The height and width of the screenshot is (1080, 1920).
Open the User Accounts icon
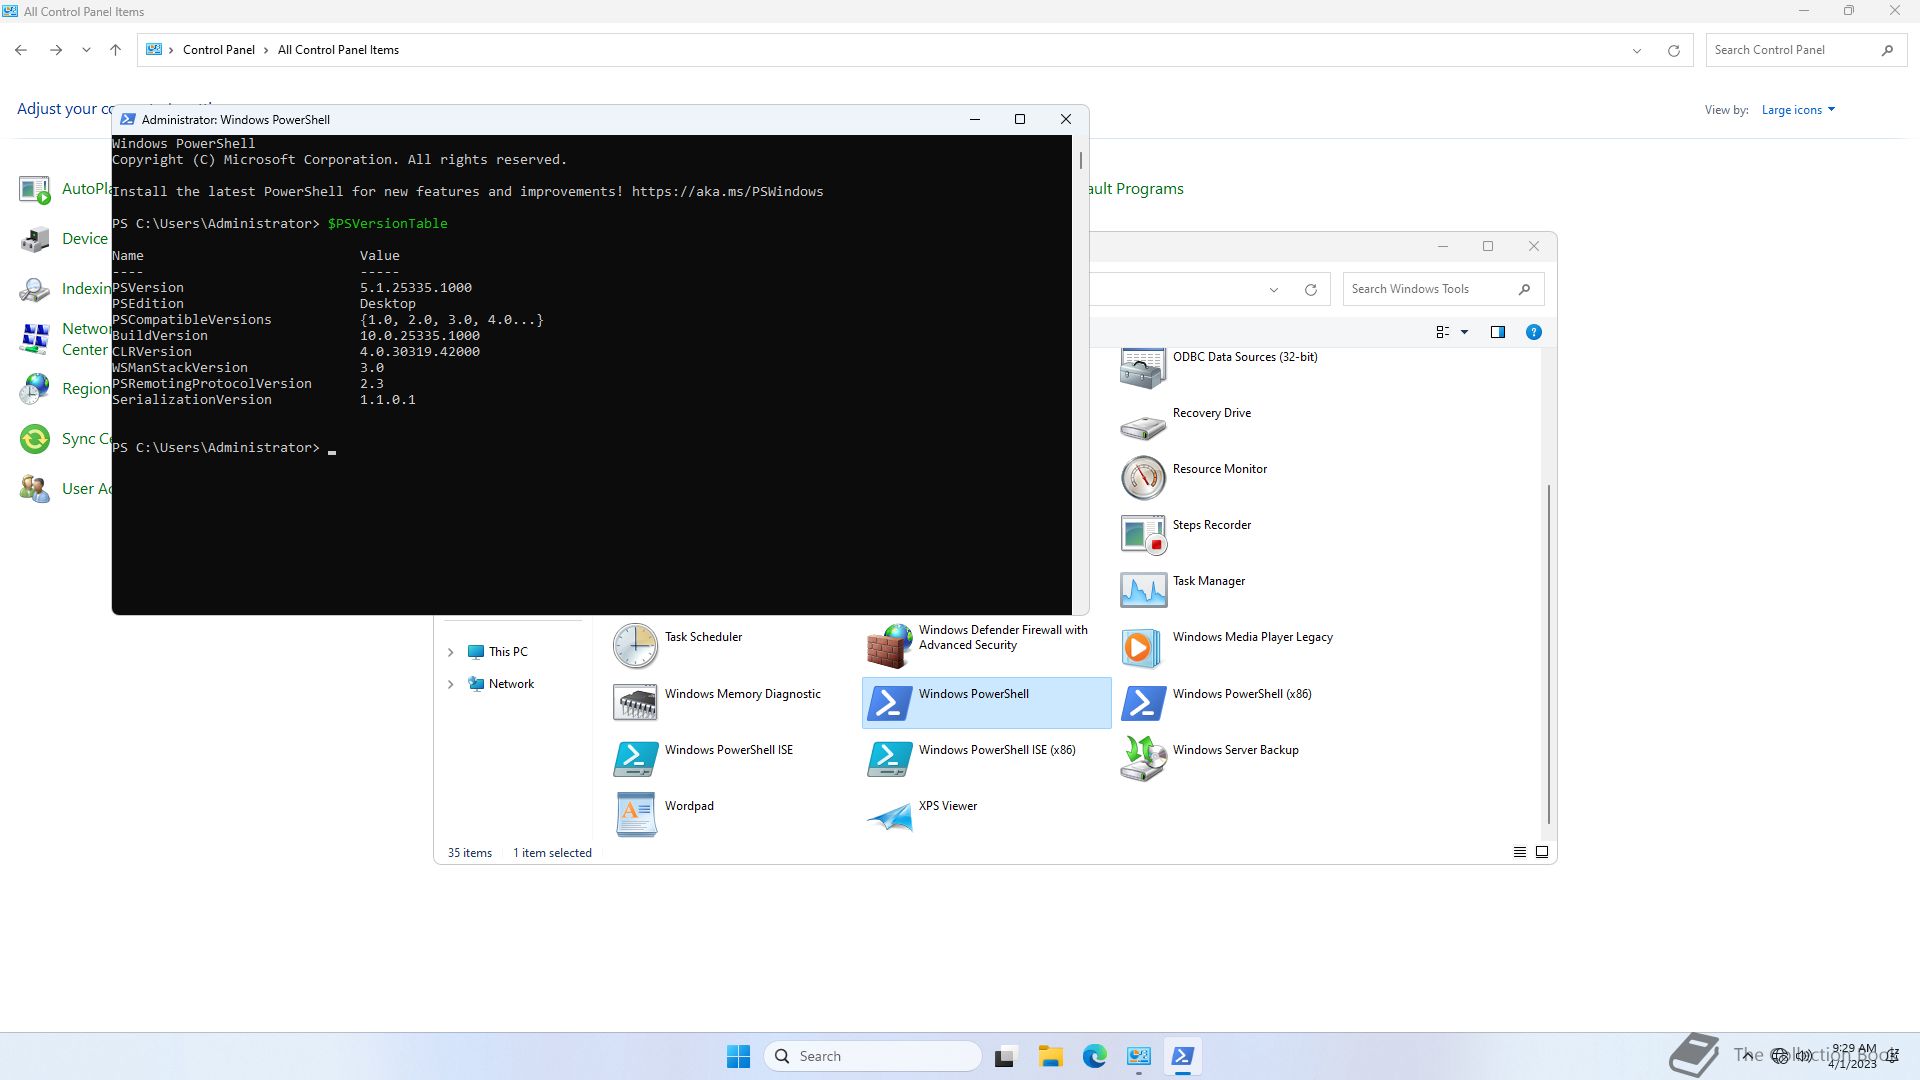click(34, 489)
